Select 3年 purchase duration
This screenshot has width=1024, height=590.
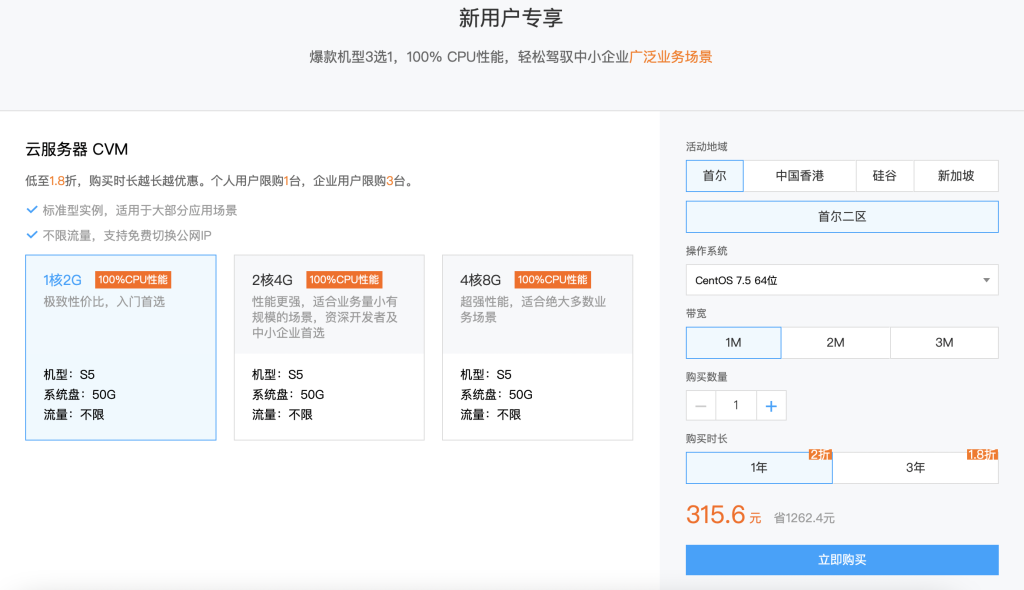916,468
